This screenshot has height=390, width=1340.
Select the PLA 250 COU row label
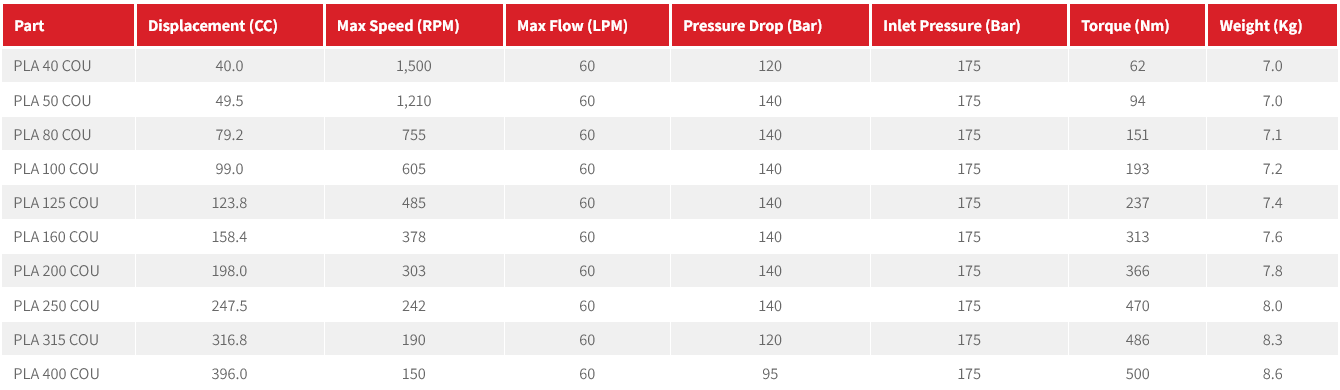(56, 306)
